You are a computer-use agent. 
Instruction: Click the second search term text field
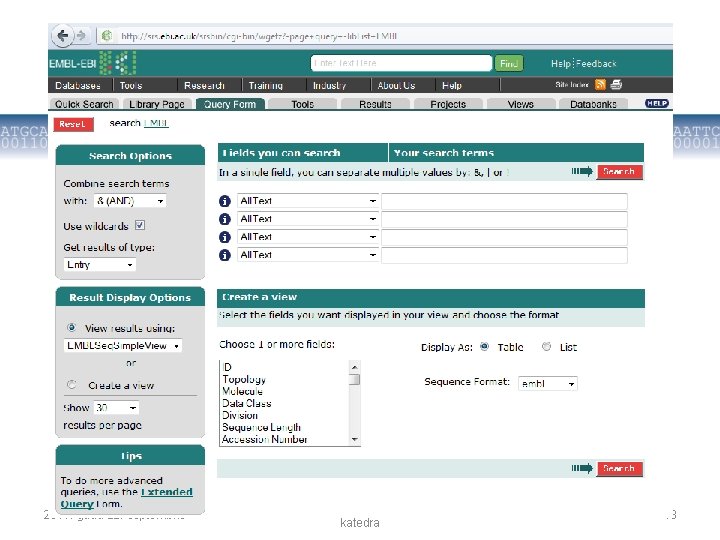point(504,219)
